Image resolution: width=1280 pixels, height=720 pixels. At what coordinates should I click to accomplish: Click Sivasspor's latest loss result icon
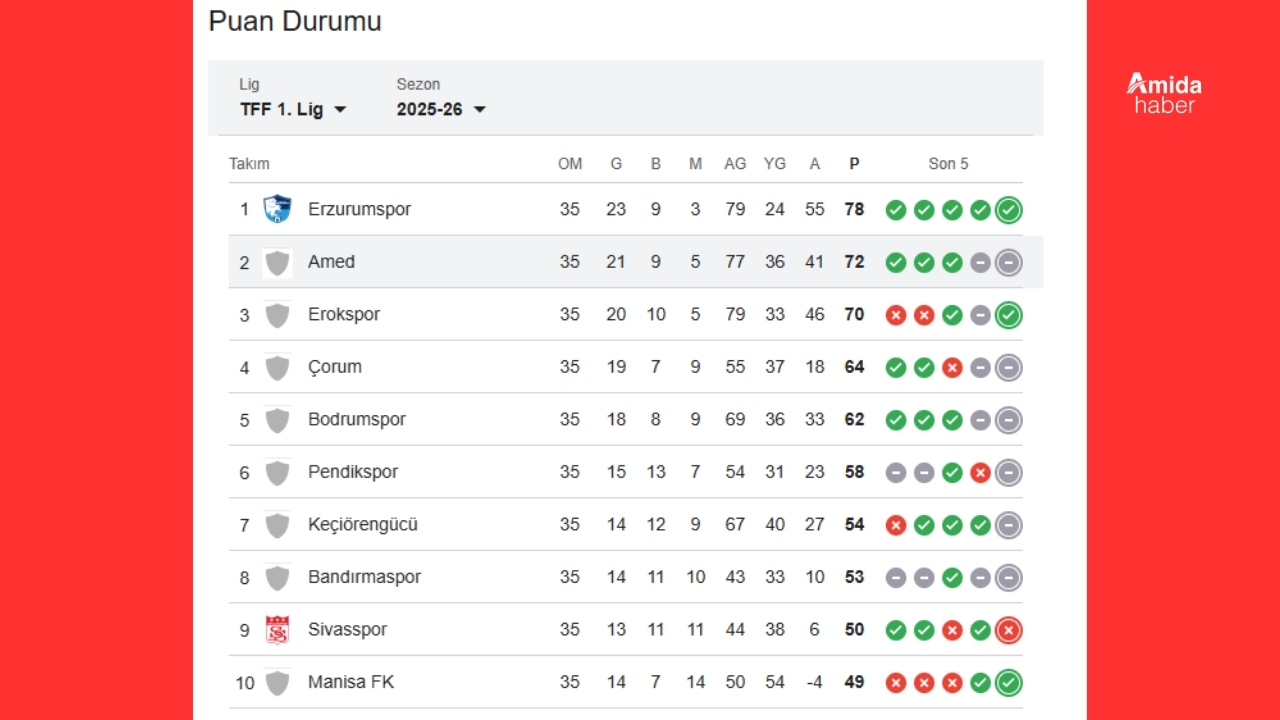[1009, 630]
